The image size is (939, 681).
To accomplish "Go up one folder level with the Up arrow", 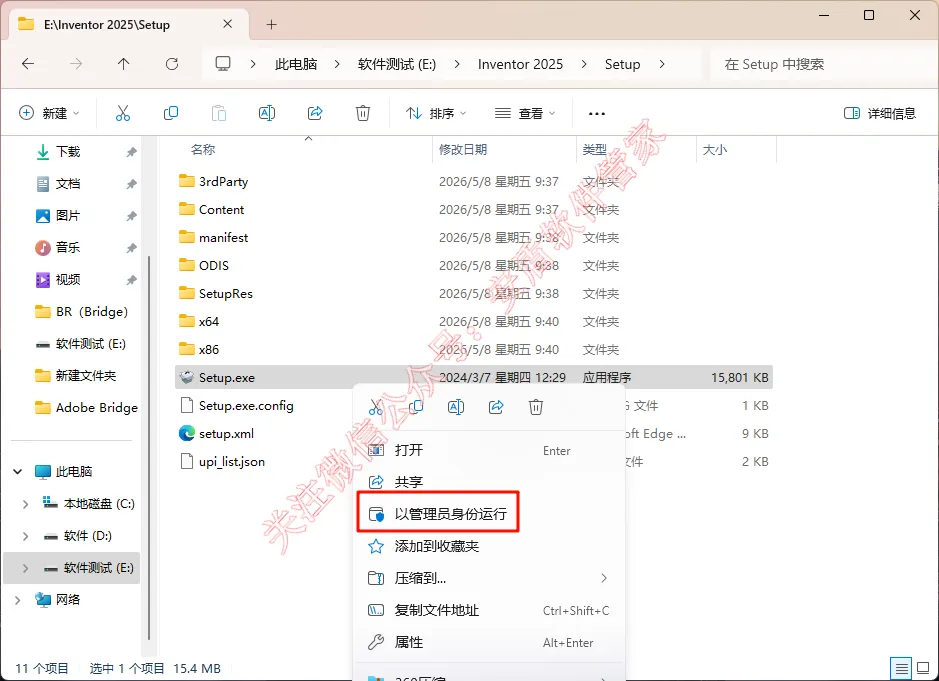I will click(123, 64).
